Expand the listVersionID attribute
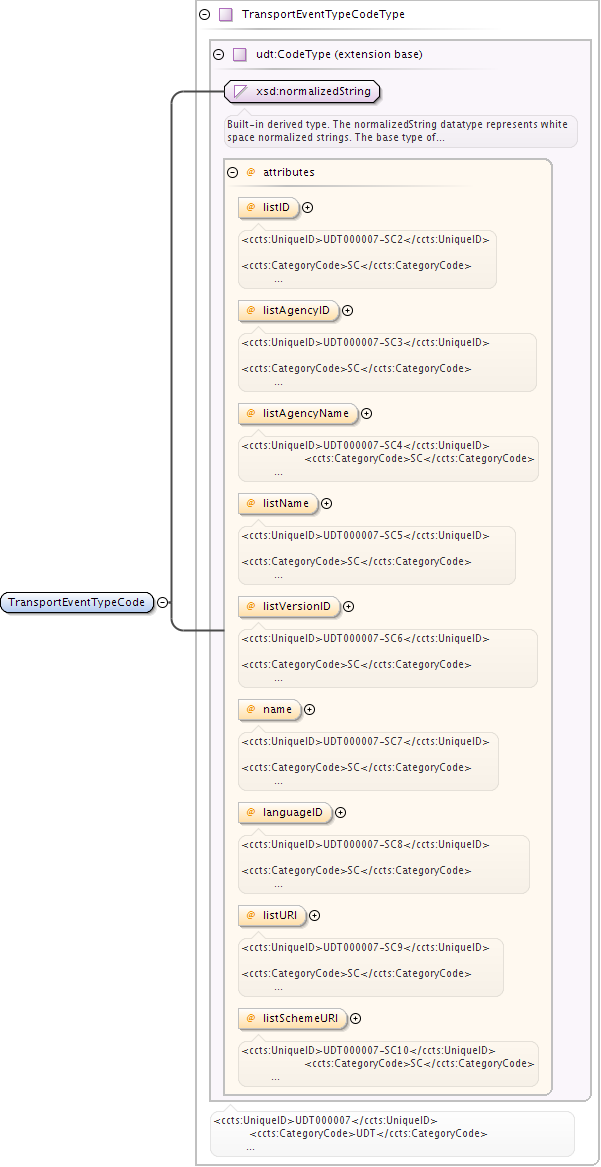The image size is (601, 1167). 349,607
